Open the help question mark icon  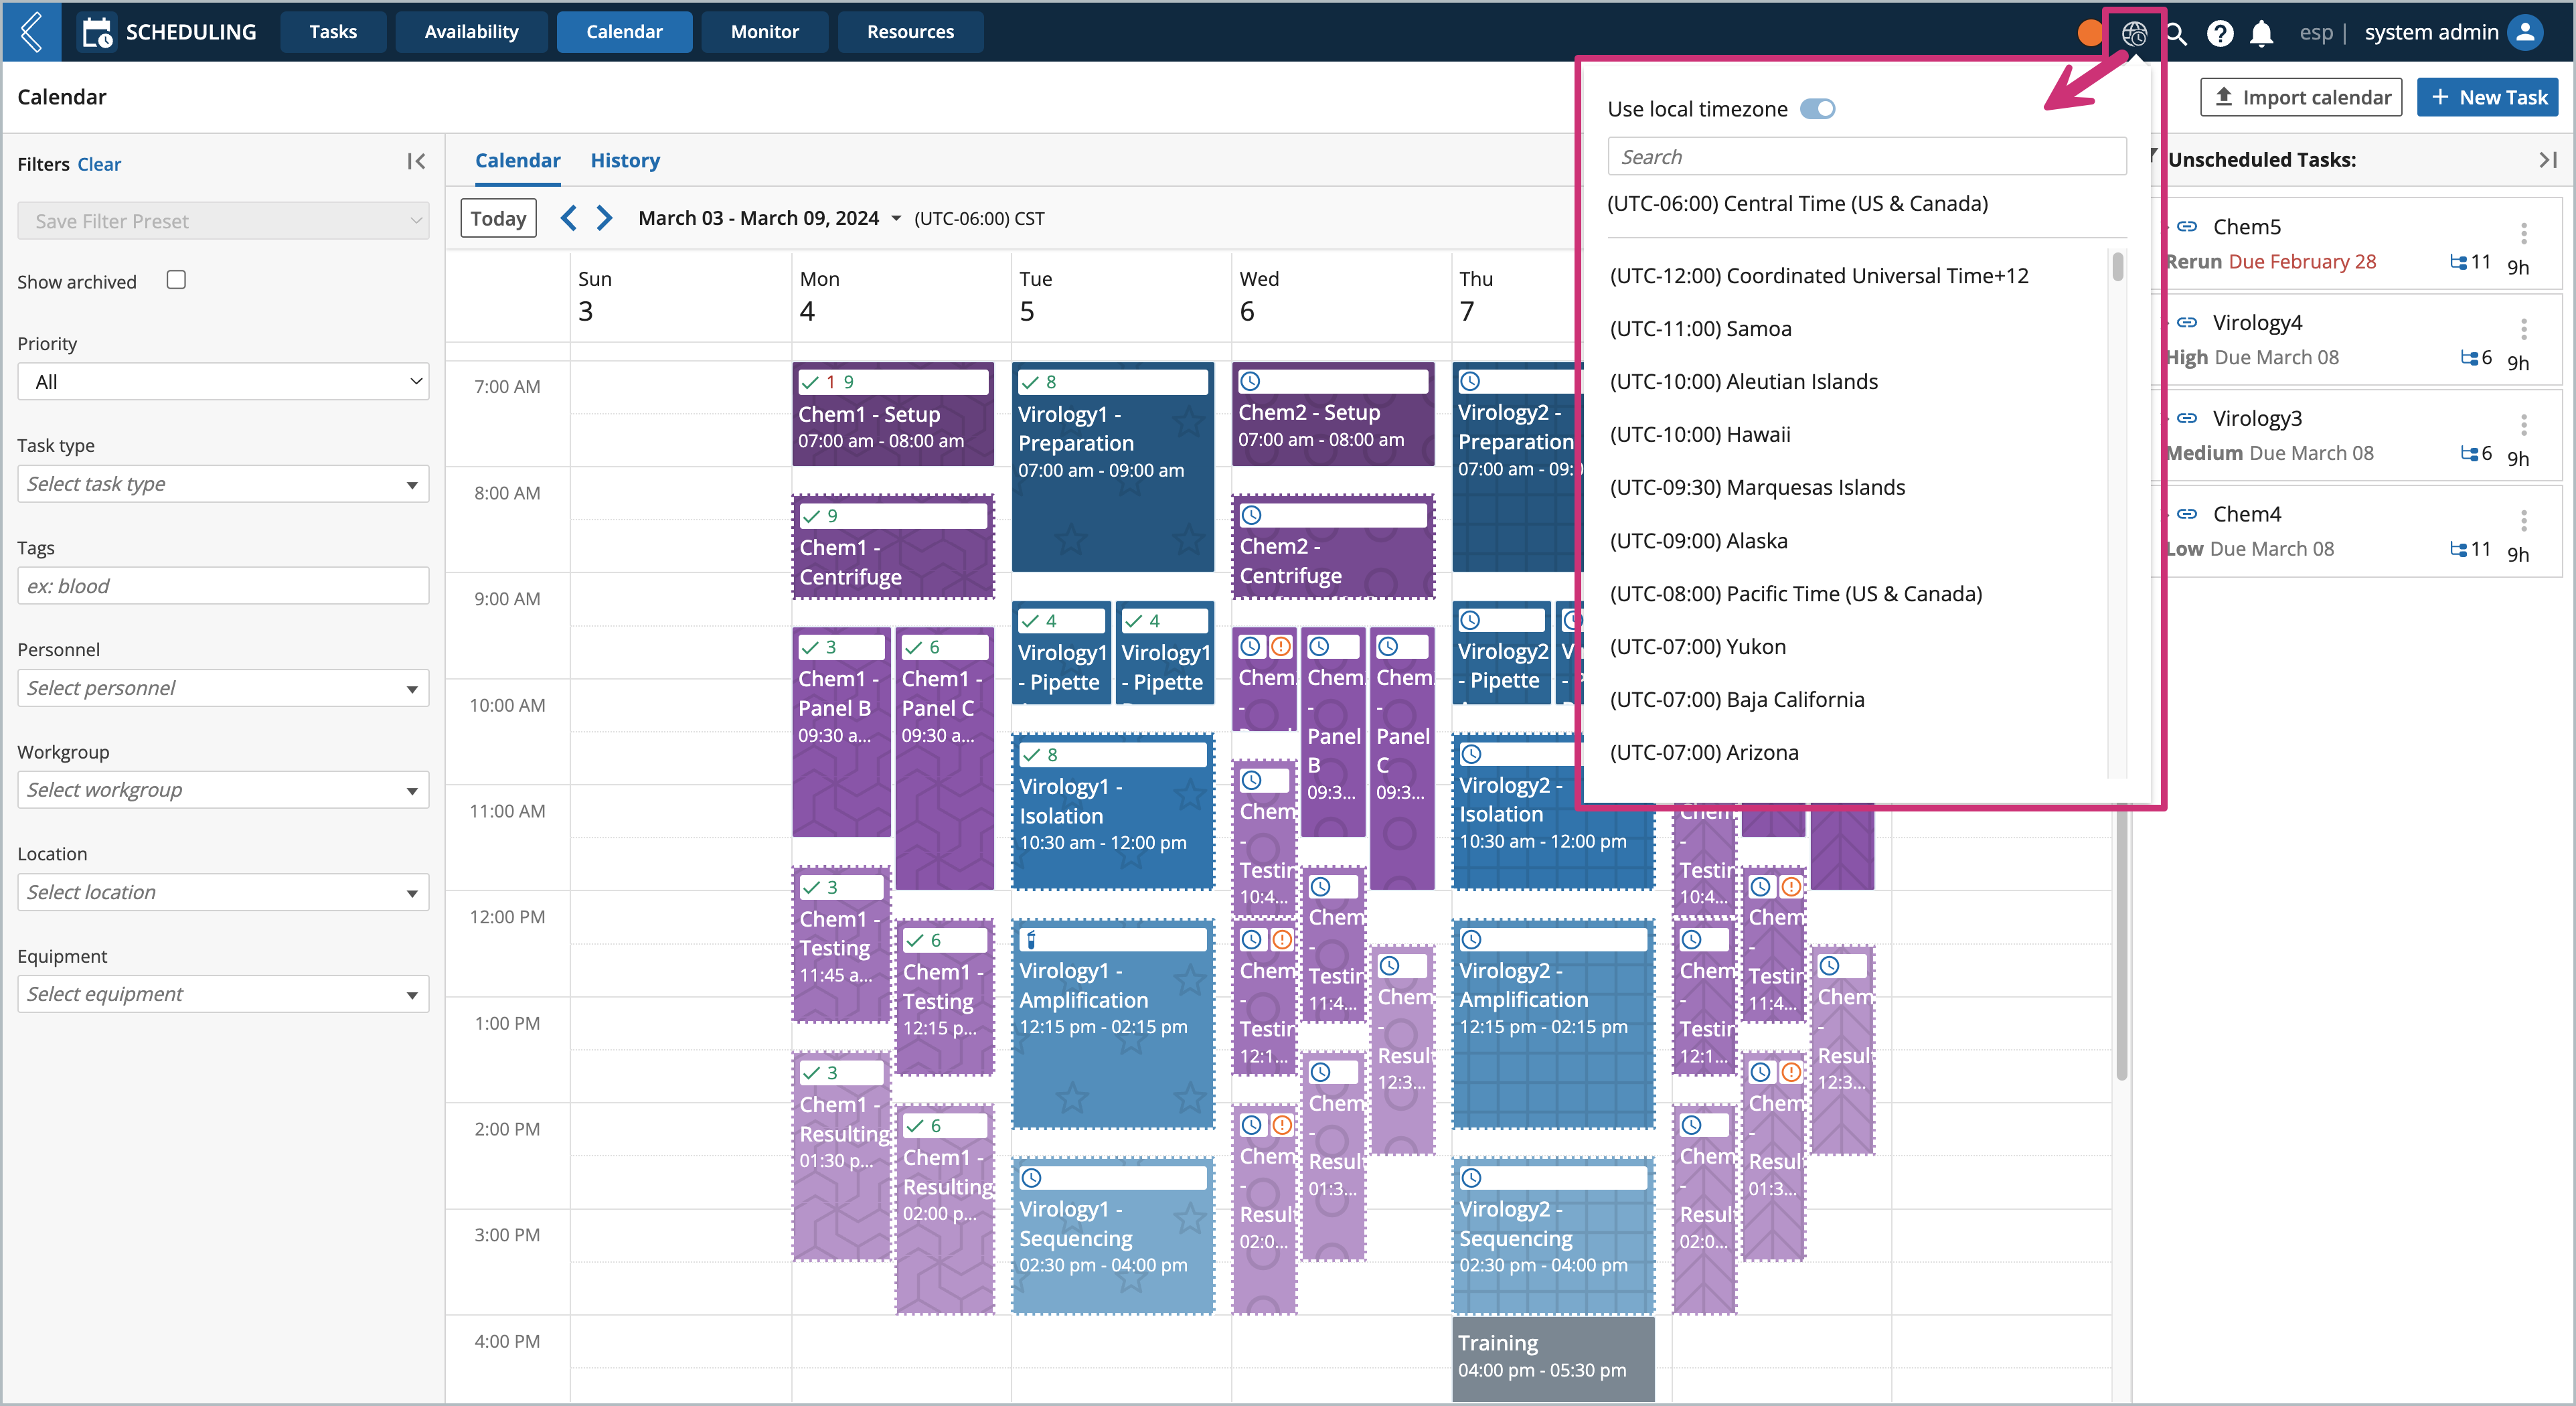pyautogui.click(x=2220, y=33)
